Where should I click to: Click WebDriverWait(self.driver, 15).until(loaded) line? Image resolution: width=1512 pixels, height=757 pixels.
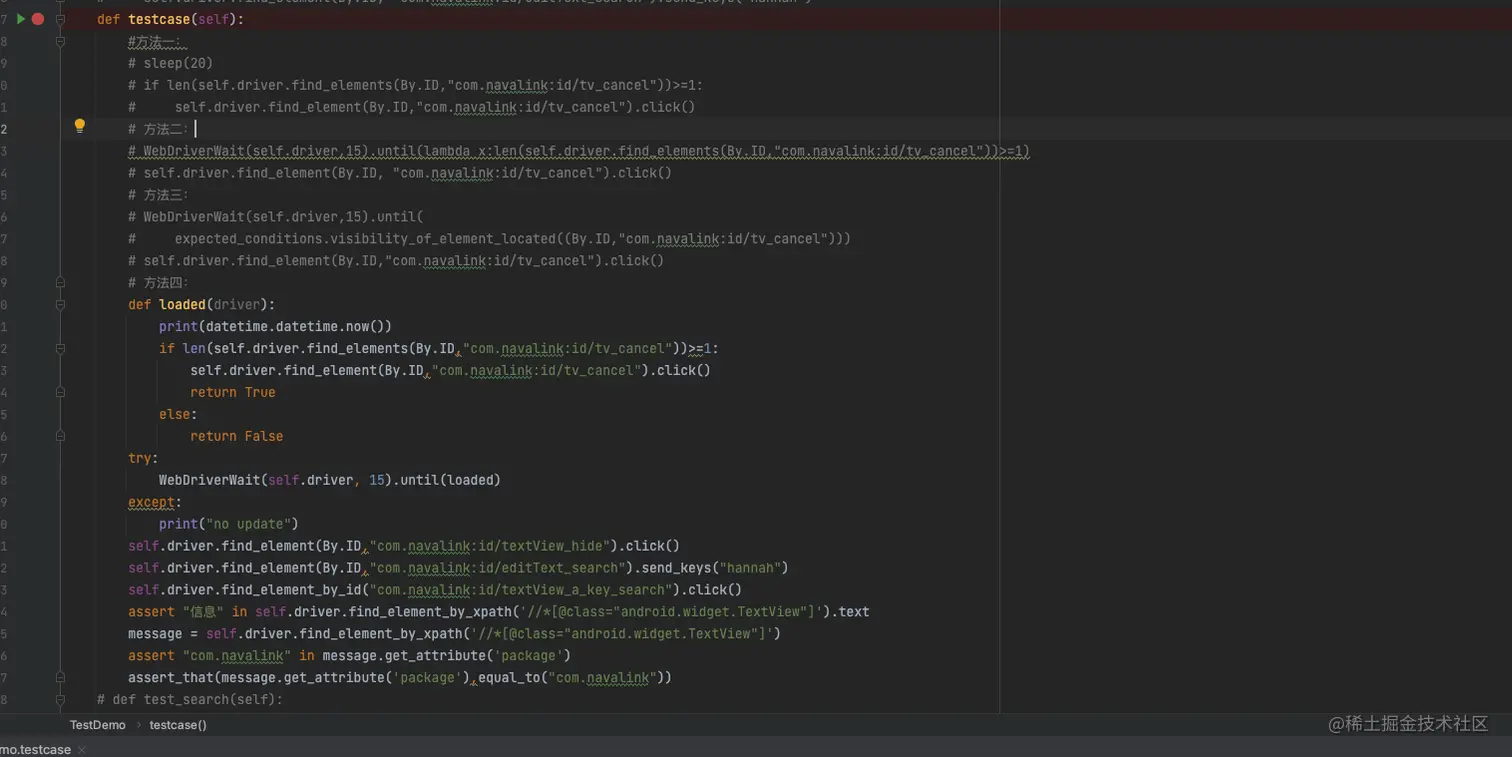(330, 480)
